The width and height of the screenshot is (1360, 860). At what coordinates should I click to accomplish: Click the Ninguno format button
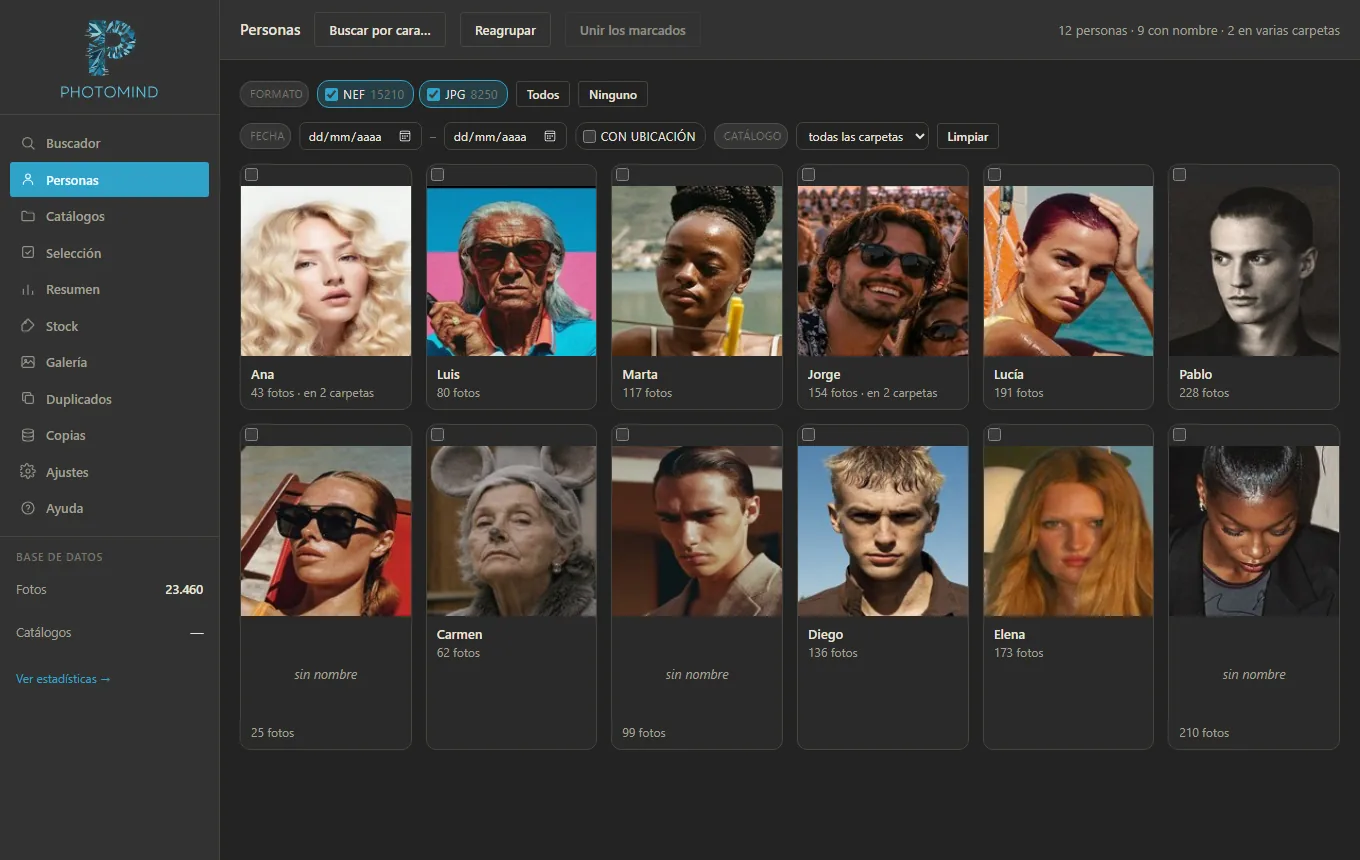(x=613, y=95)
